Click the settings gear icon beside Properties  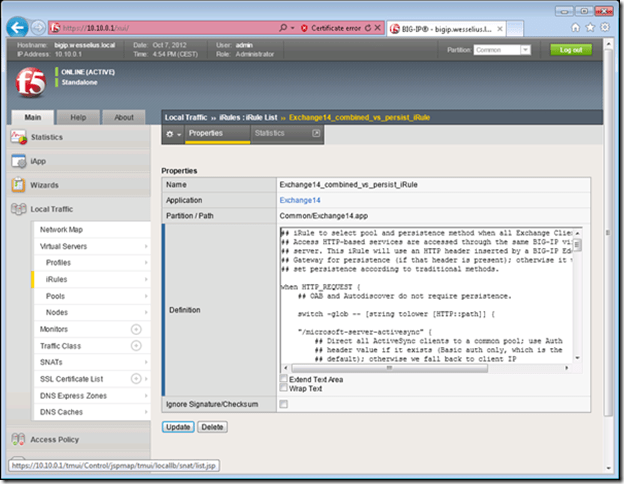coord(172,133)
